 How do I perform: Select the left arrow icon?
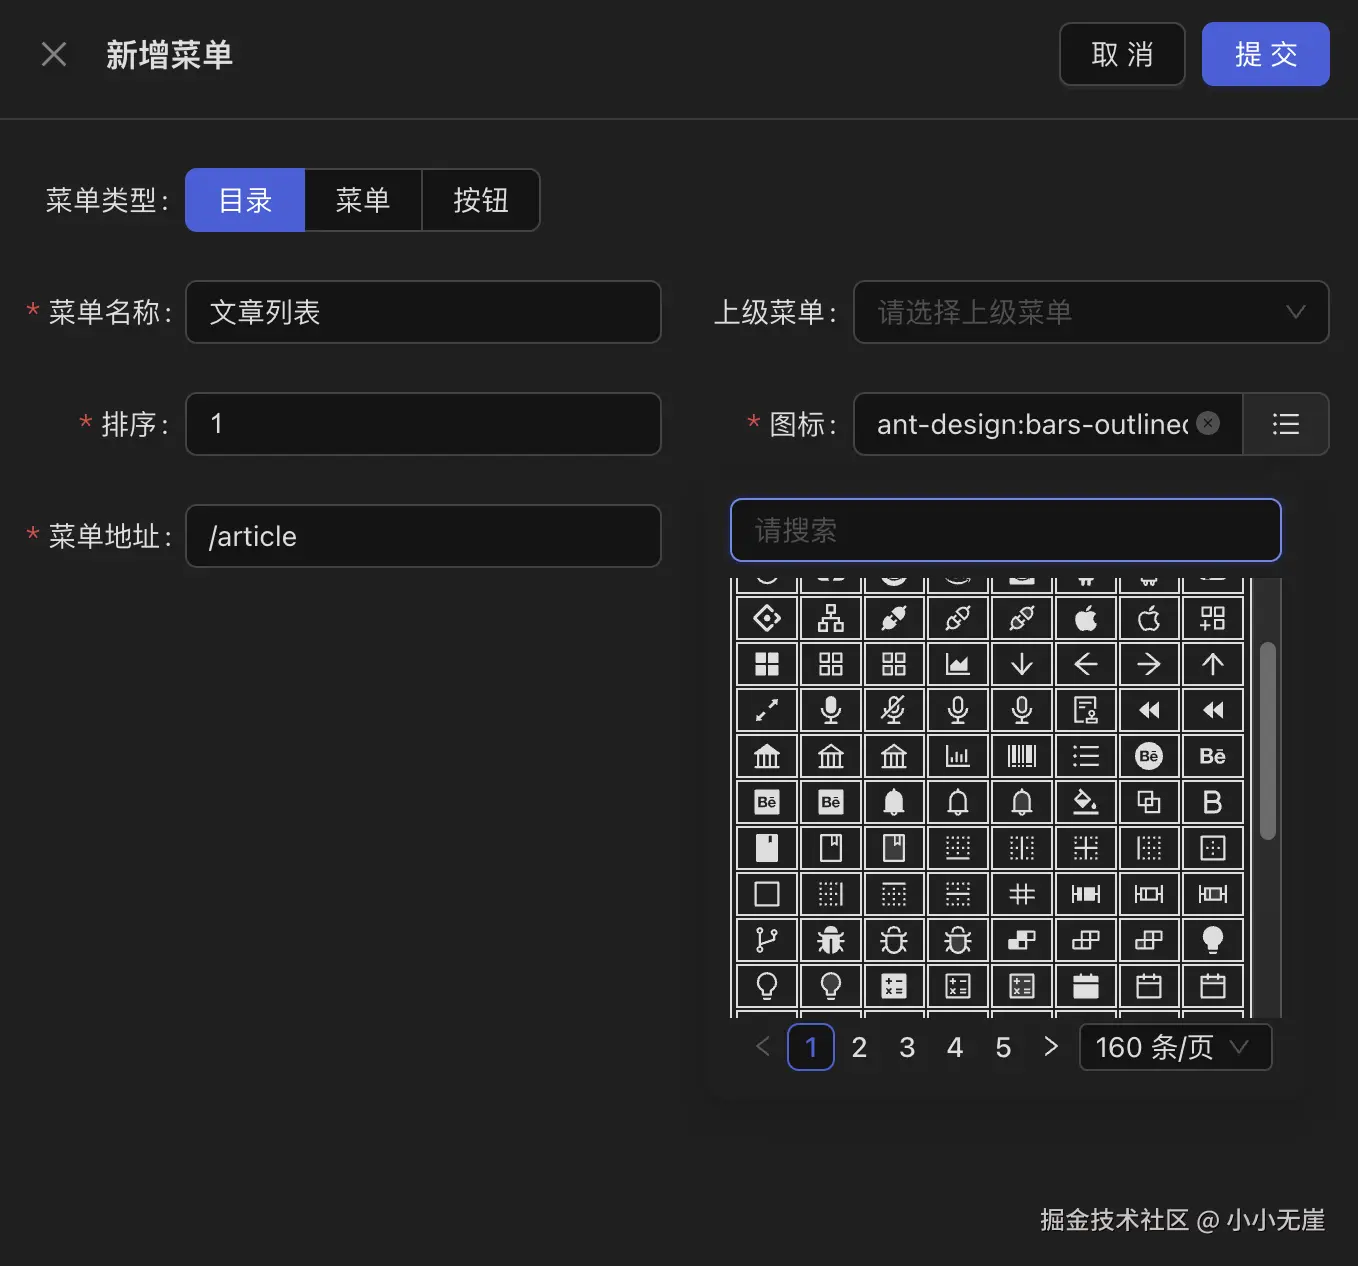(x=1086, y=664)
